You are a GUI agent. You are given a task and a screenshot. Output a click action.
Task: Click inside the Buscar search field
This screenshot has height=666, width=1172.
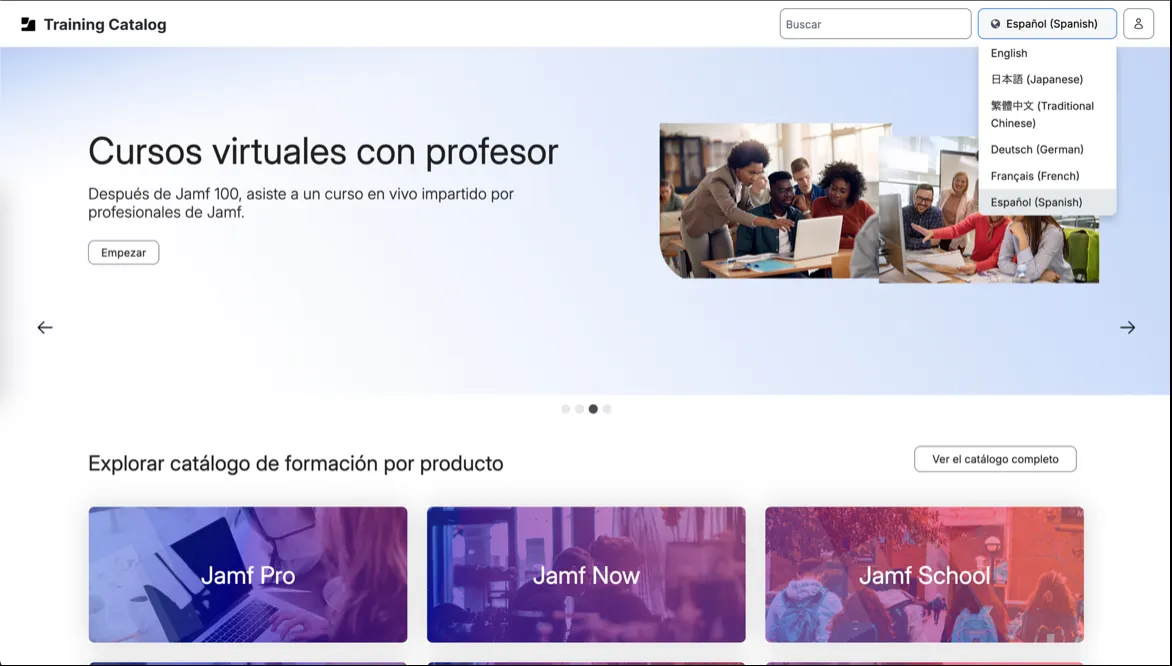point(875,23)
